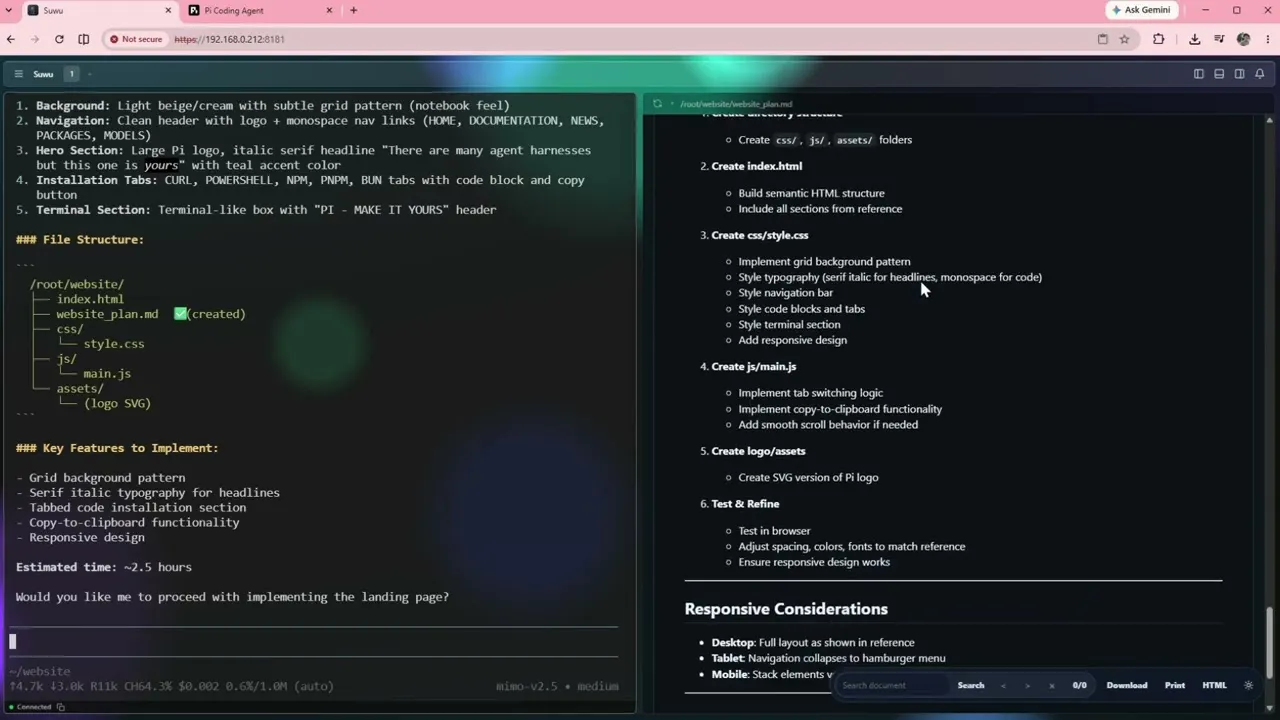Copy connection info next to Connected
Screen dimensions: 1280x720
pos(61,707)
